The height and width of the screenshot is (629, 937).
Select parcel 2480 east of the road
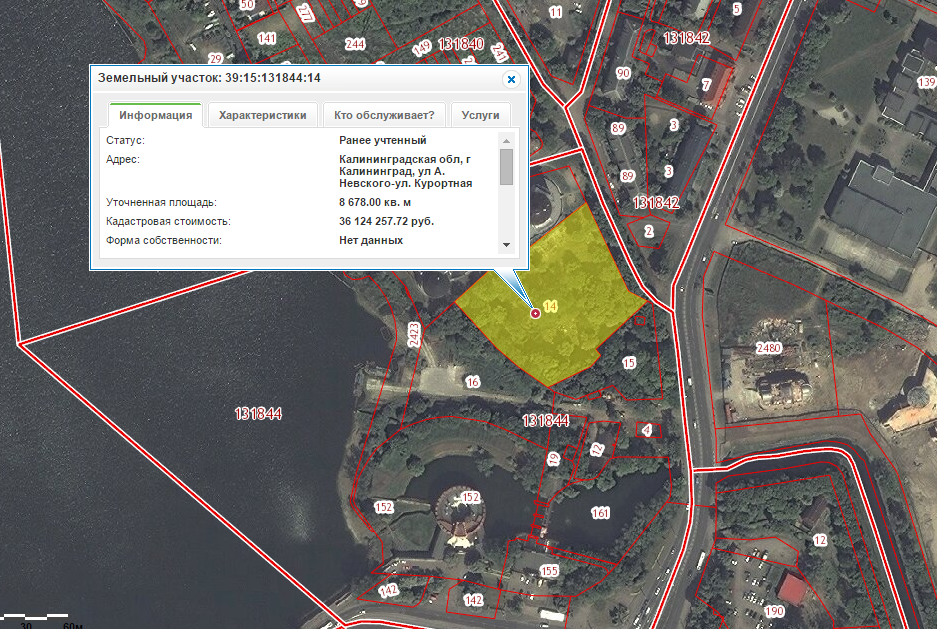(768, 348)
